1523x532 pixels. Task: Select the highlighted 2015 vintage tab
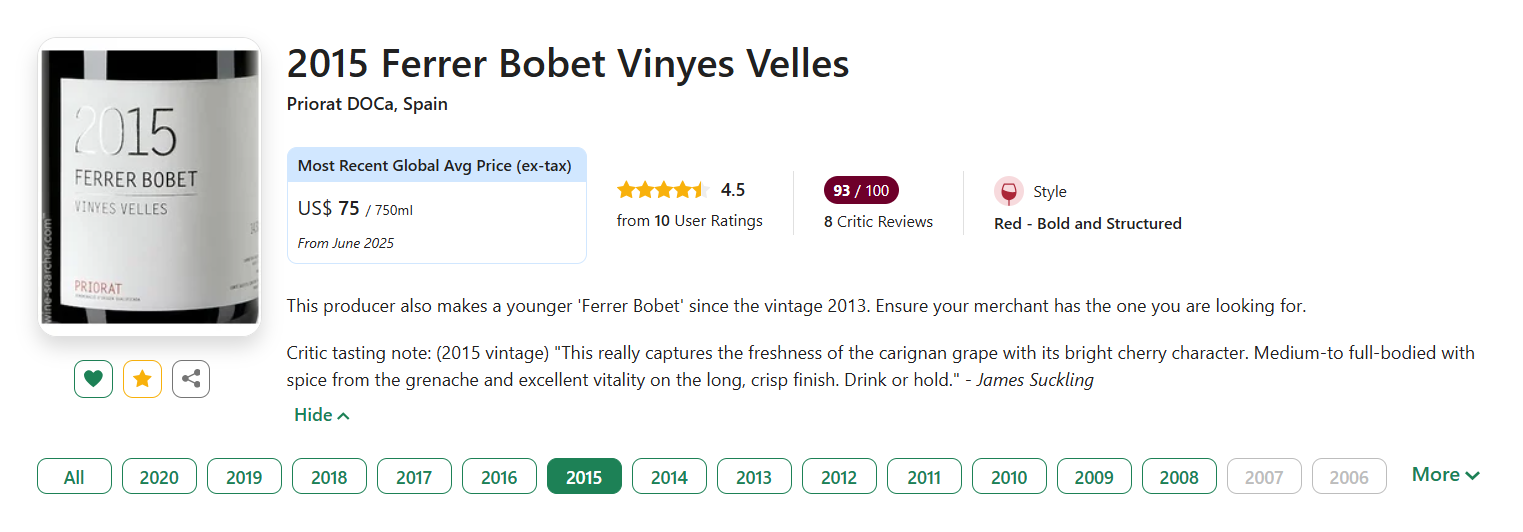point(584,477)
